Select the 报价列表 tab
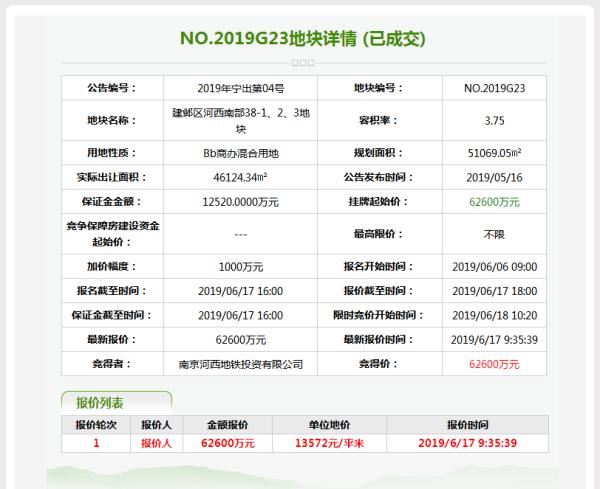 (x=116, y=402)
